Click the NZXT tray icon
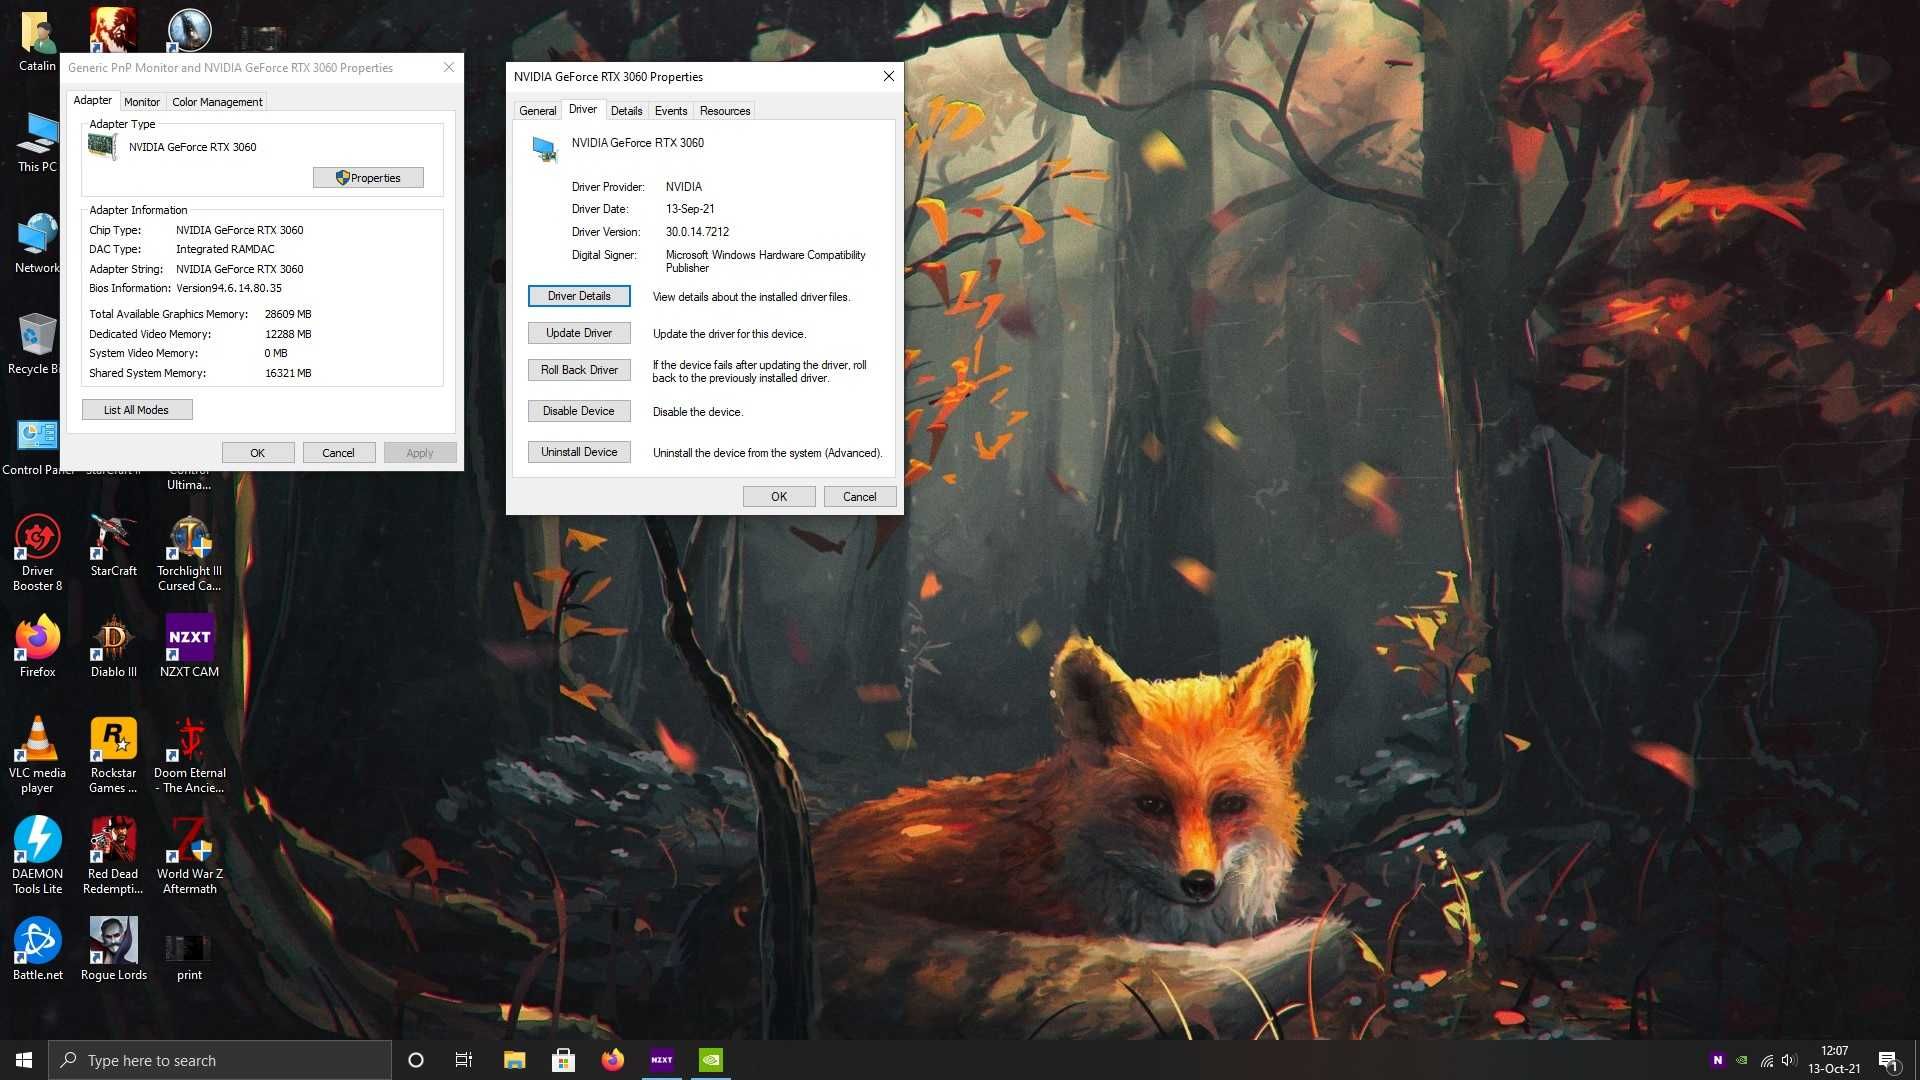This screenshot has height=1080, width=1920. (x=1718, y=1060)
